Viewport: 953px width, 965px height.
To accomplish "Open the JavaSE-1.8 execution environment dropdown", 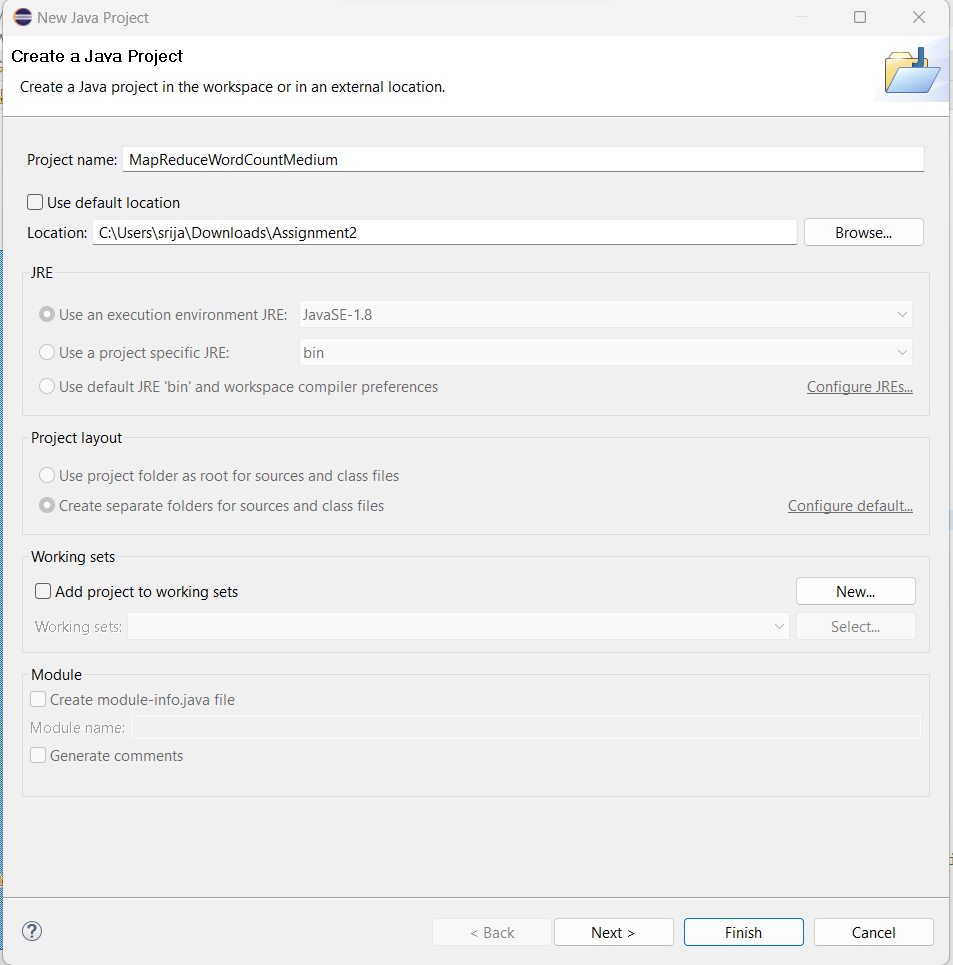I will click(903, 314).
